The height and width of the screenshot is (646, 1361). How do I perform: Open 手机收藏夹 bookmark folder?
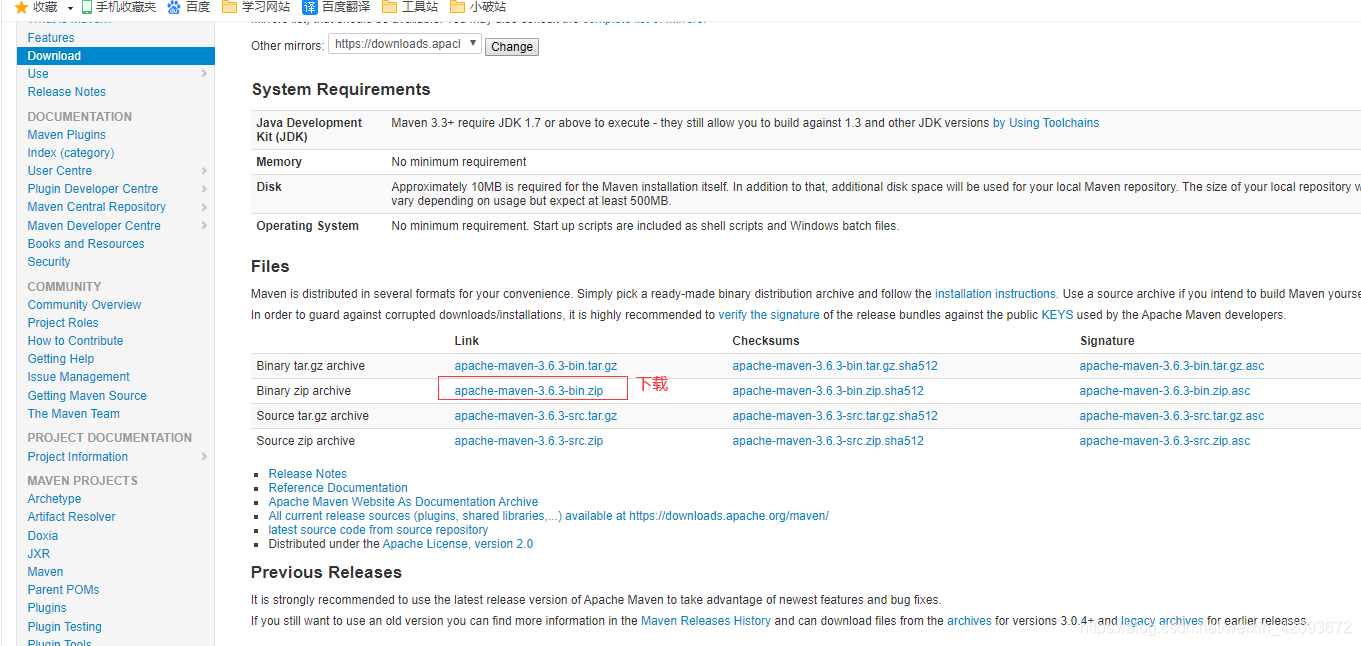[118, 7]
